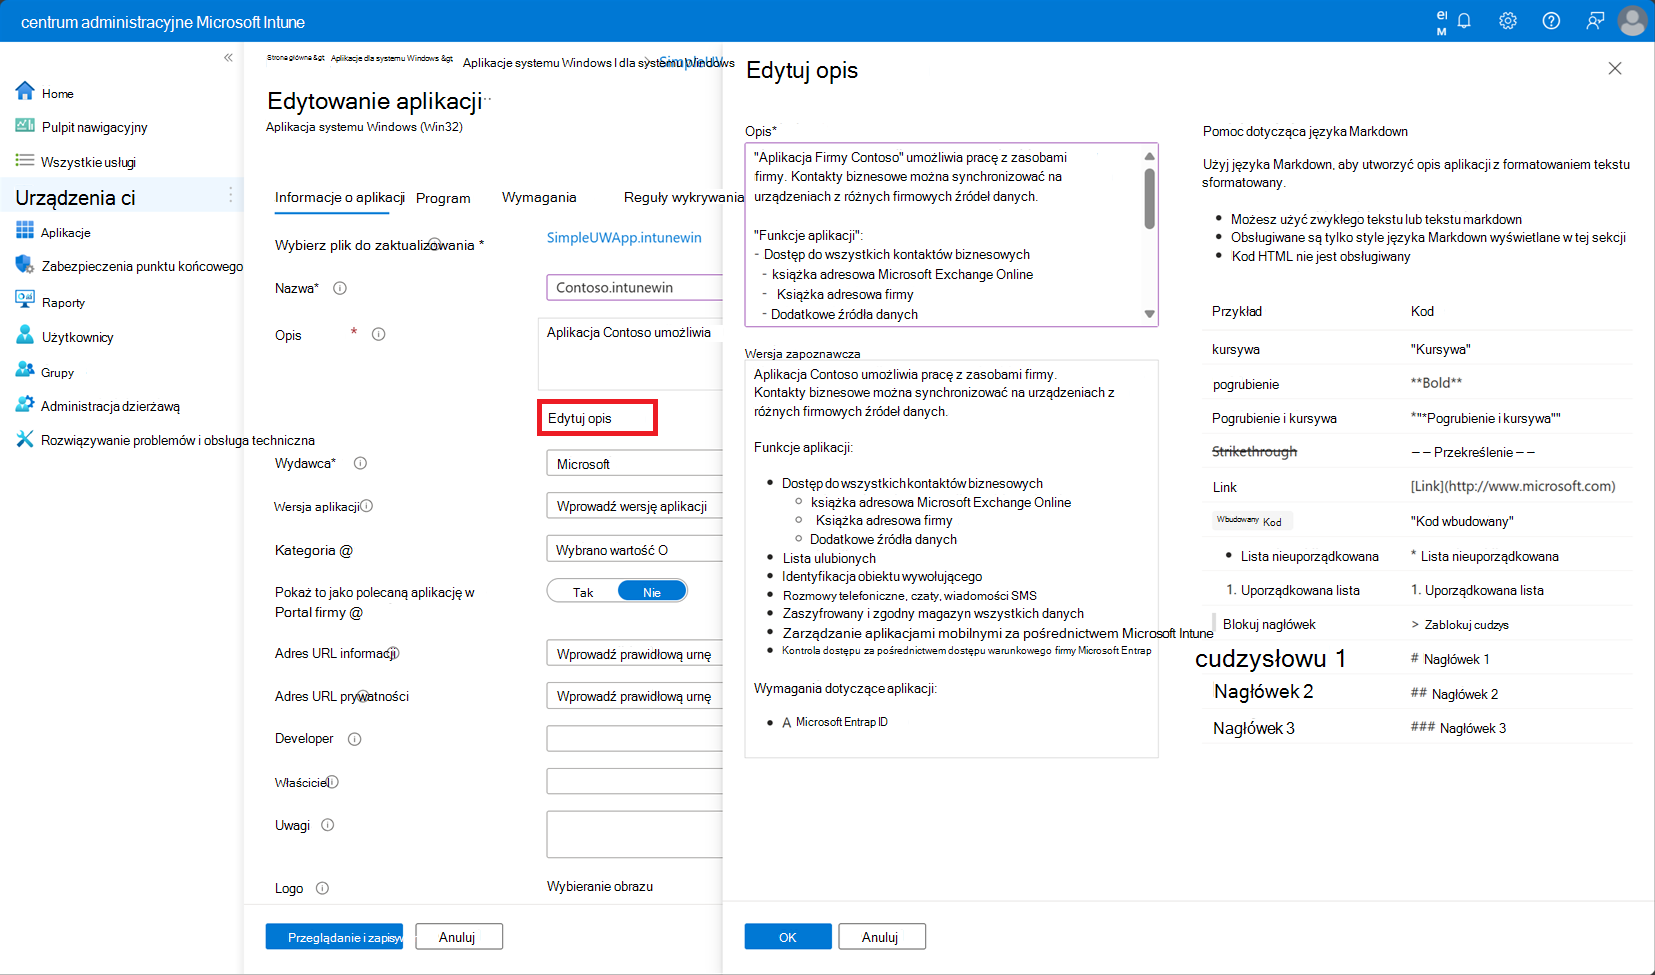
Task: Click the [Link](http://www.microsoft.com) code text
Action: click(1513, 486)
